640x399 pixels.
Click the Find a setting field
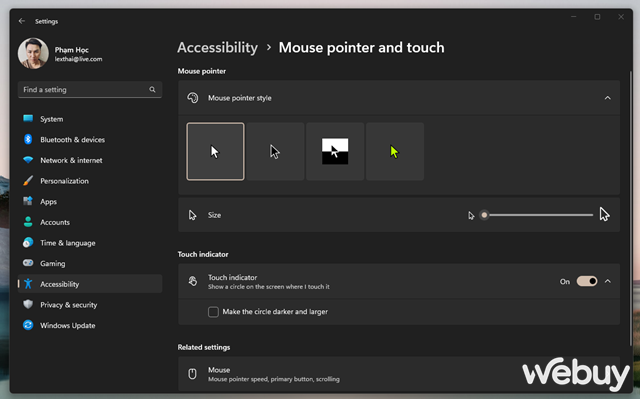[90, 89]
